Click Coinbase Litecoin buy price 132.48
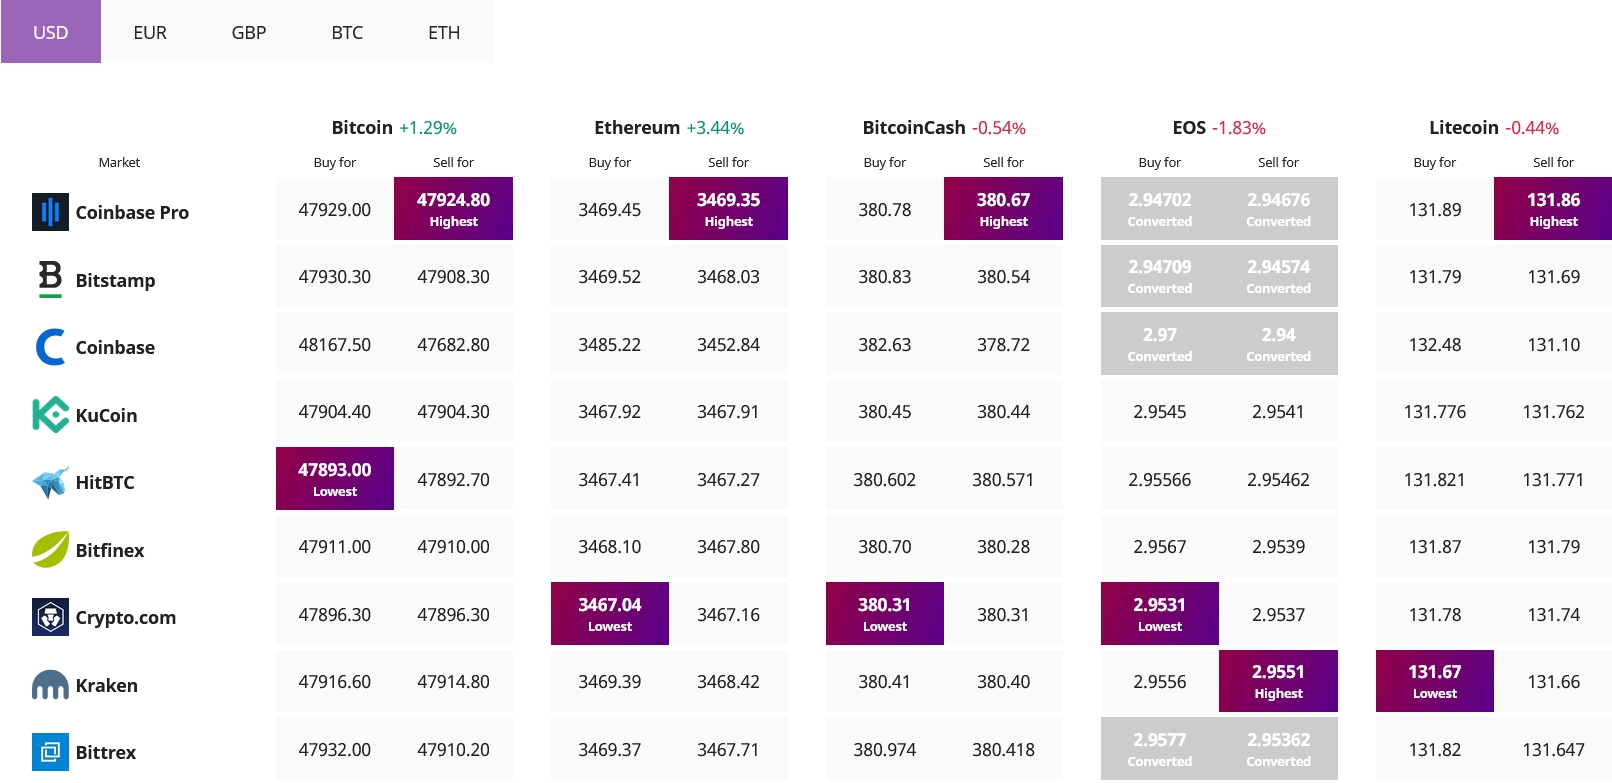 1435,344
